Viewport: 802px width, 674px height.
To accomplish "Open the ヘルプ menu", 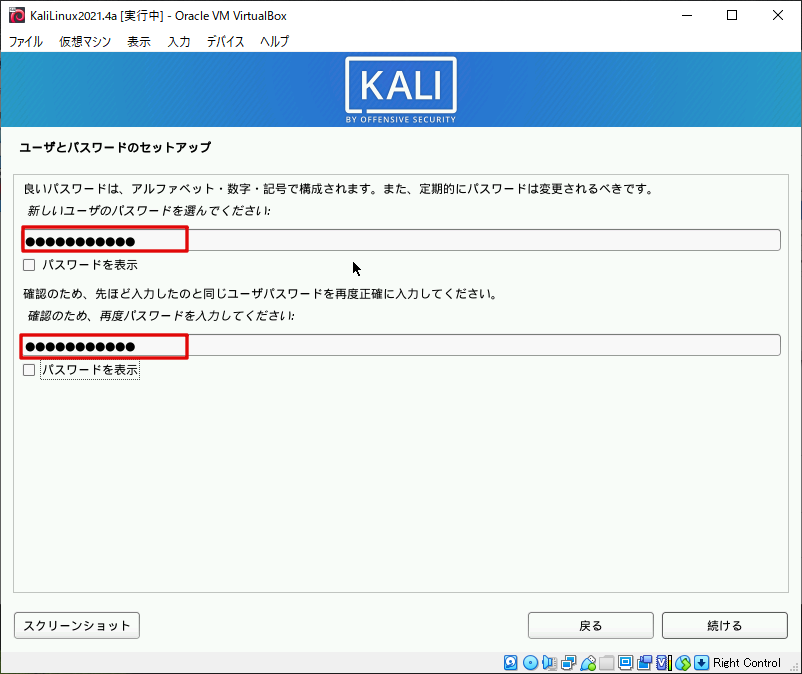I will tap(274, 41).
